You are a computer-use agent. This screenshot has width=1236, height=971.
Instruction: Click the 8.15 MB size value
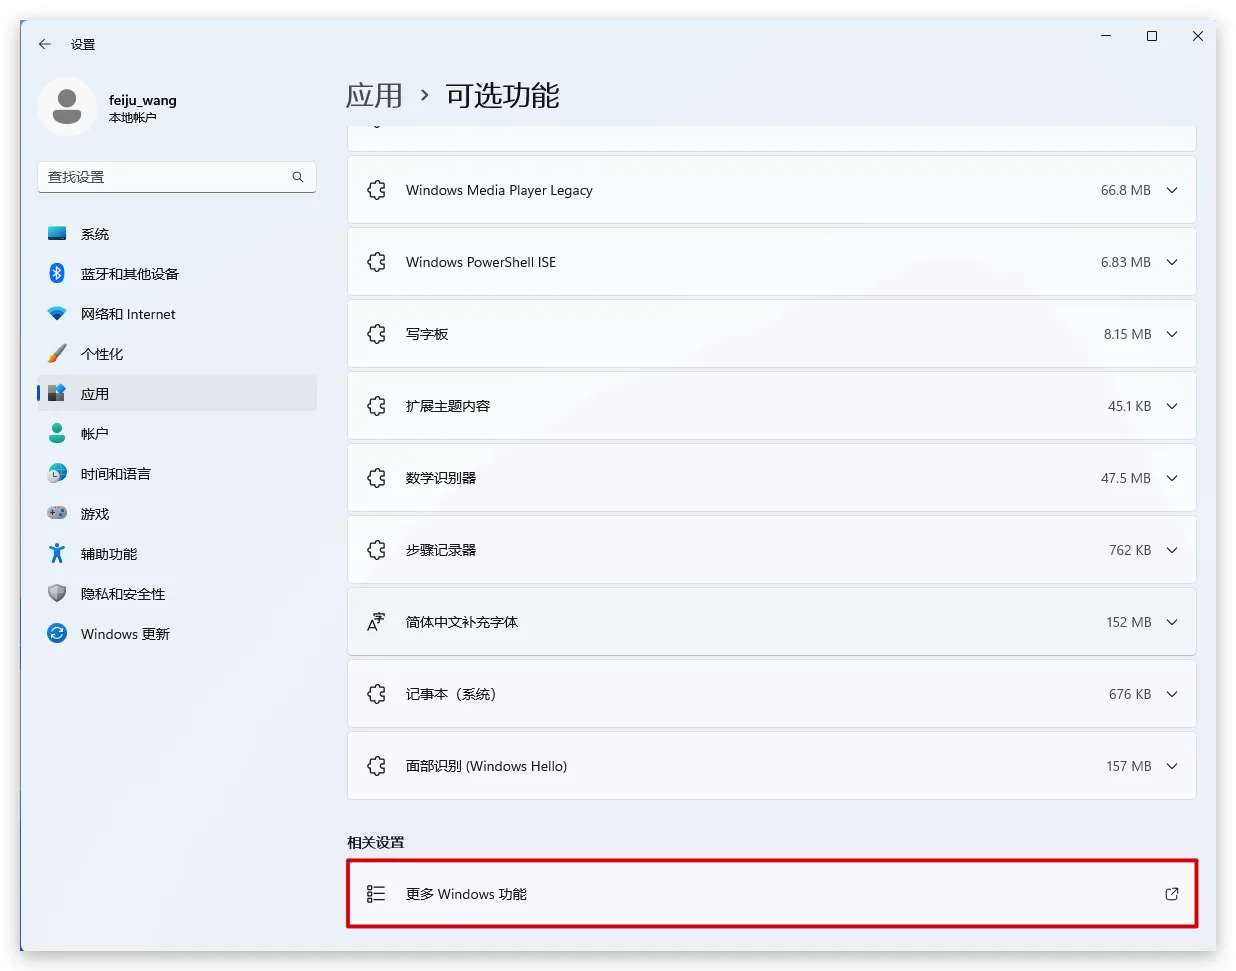(1128, 334)
